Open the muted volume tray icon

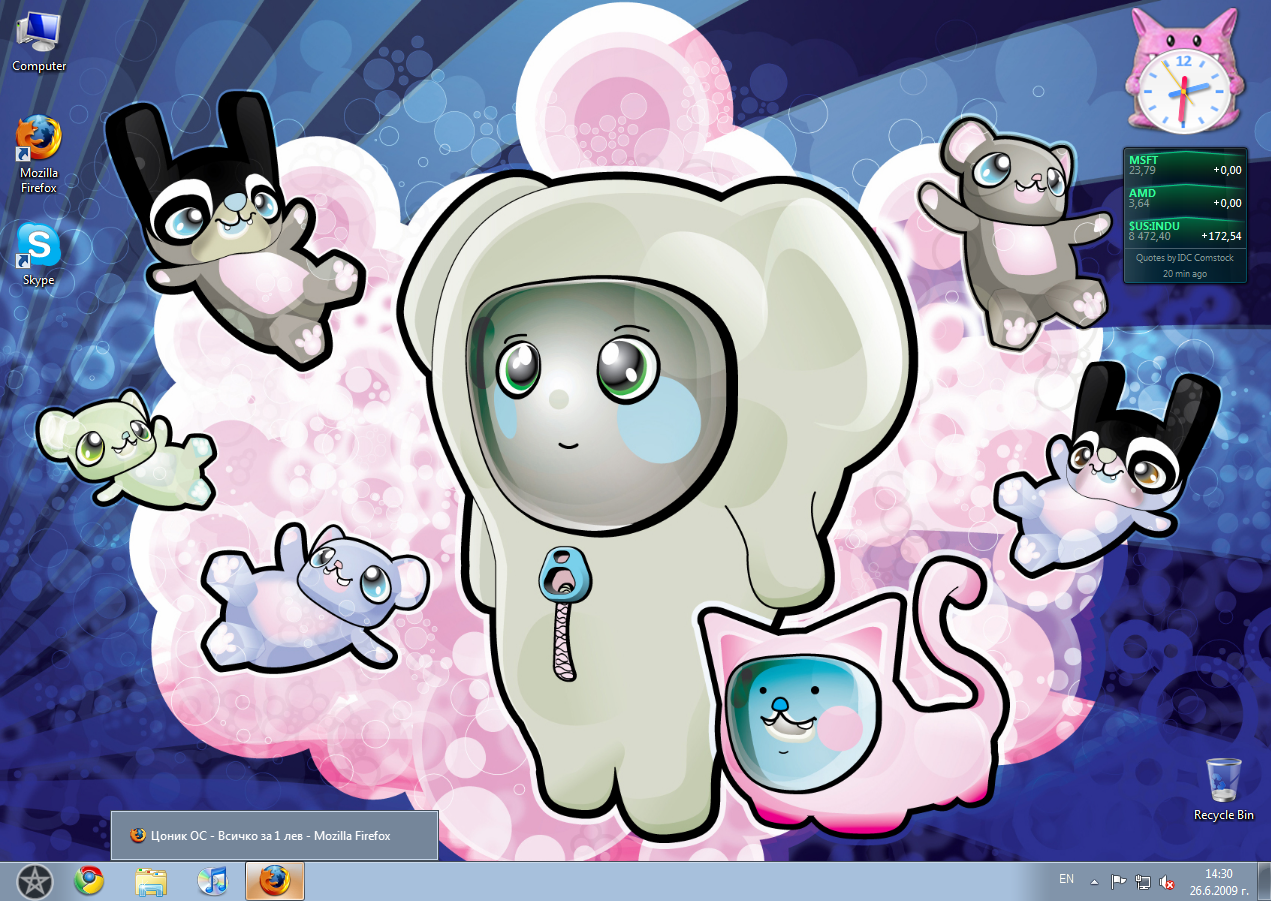pos(1167,882)
